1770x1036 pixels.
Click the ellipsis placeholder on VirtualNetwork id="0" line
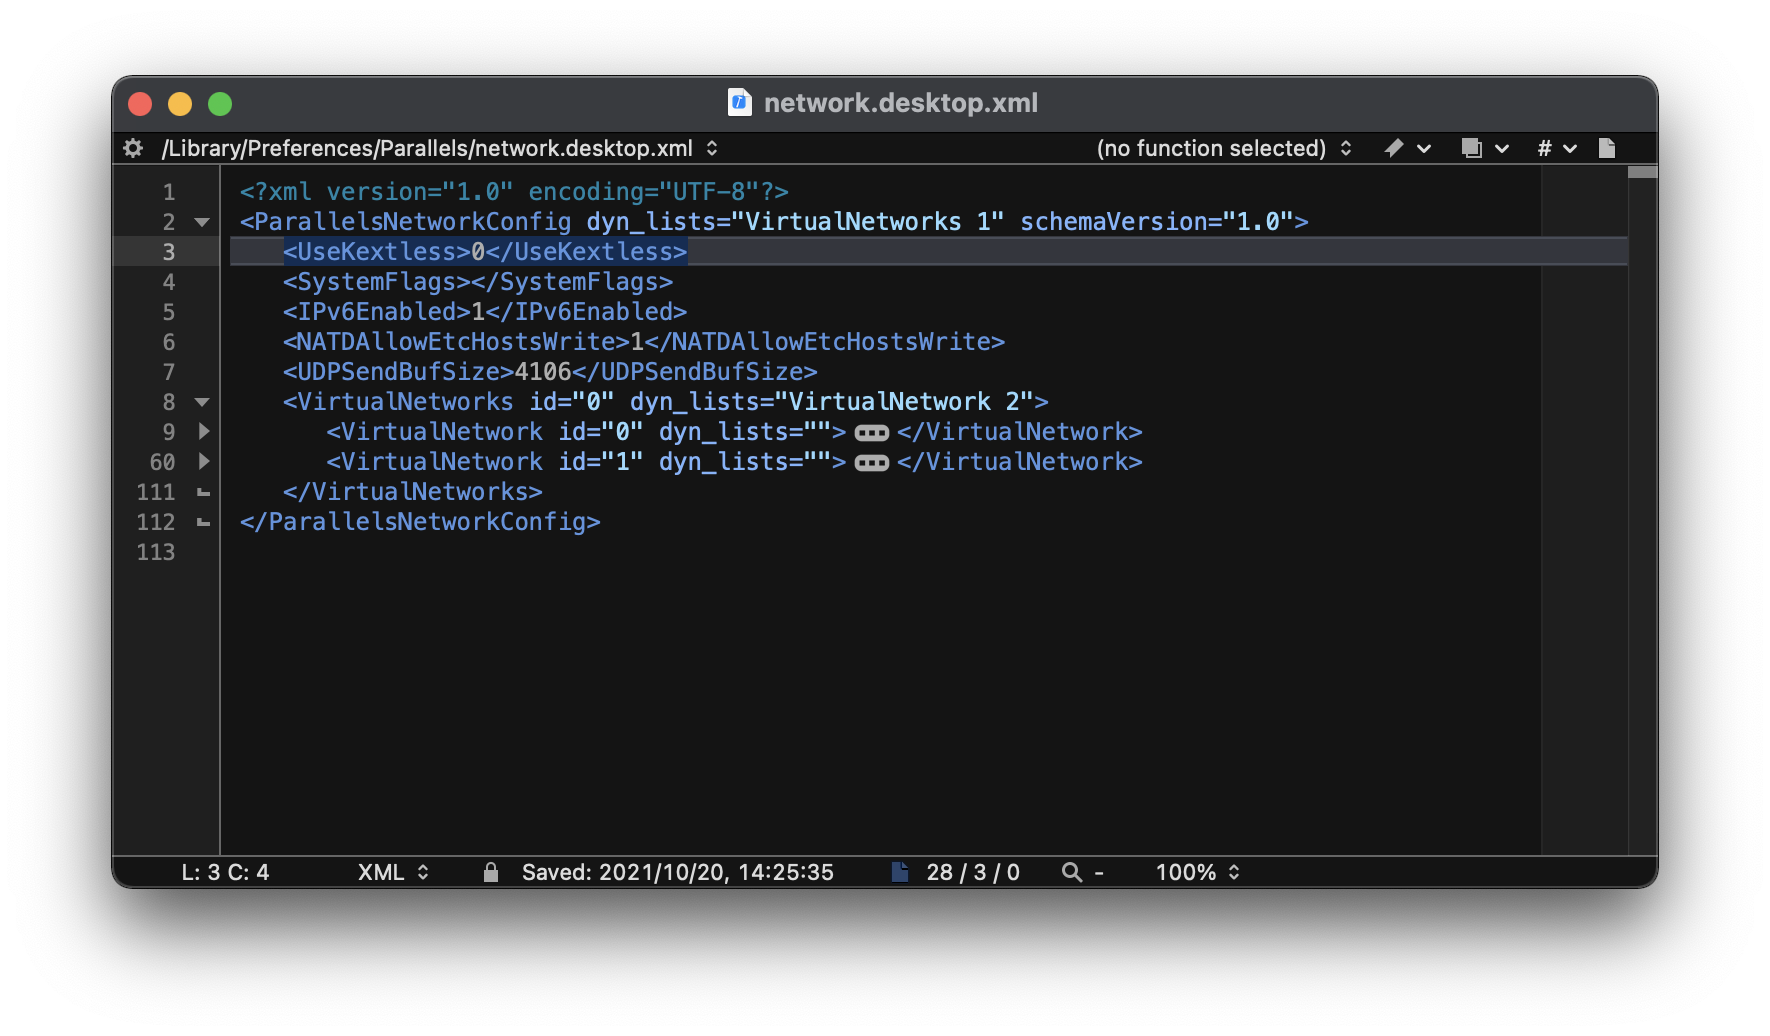872,433
